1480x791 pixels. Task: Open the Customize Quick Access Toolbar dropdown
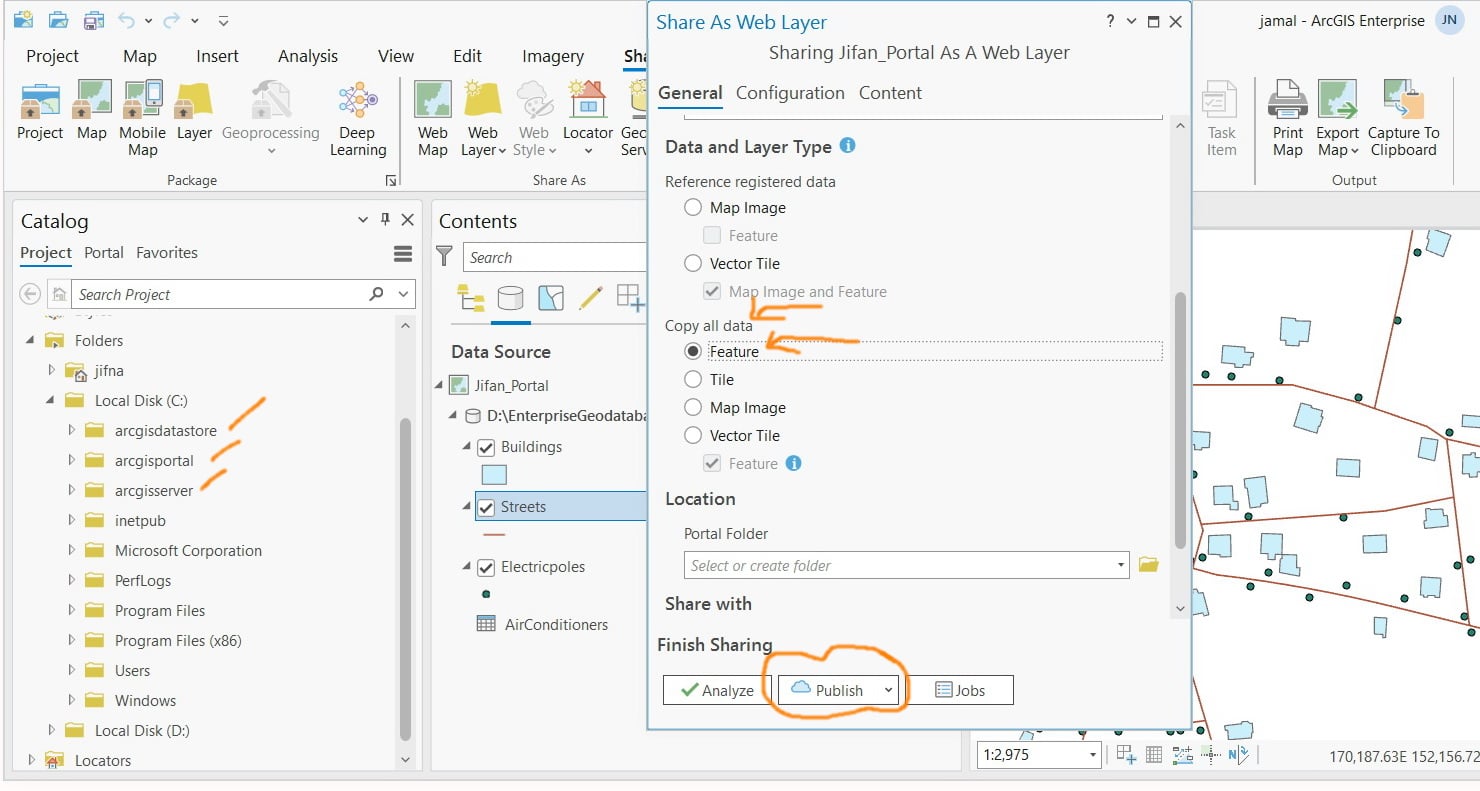pos(223,21)
